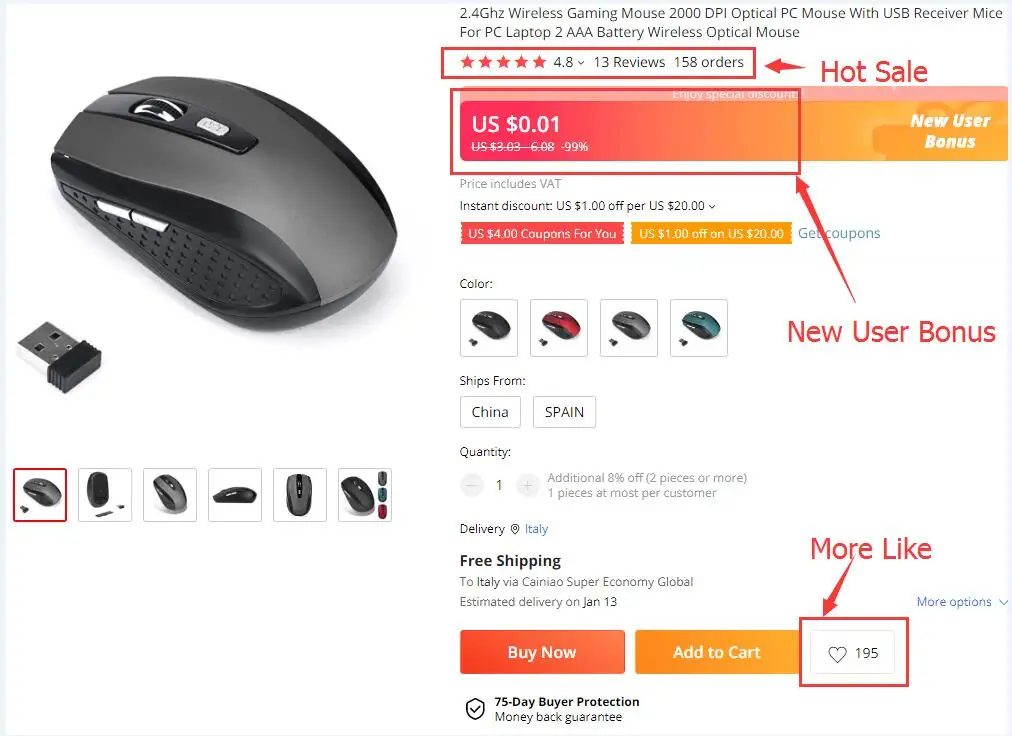
Task: Select SPAIN as ship-from location
Action: click(x=564, y=412)
